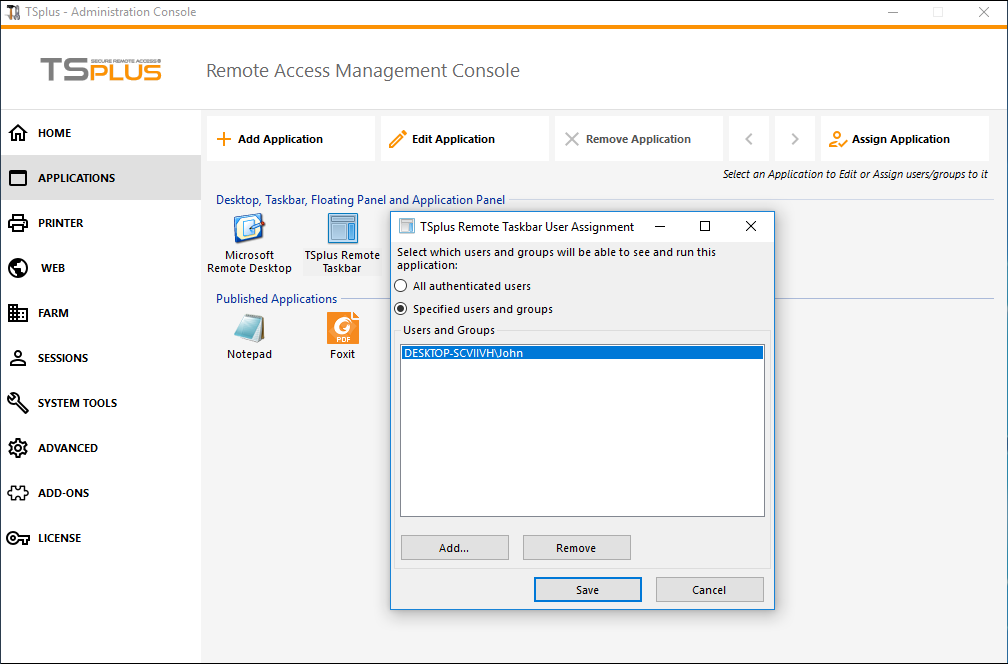Open the Advanced gear icon
Screen dimensions: 1008x664
(x=18, y=448)
